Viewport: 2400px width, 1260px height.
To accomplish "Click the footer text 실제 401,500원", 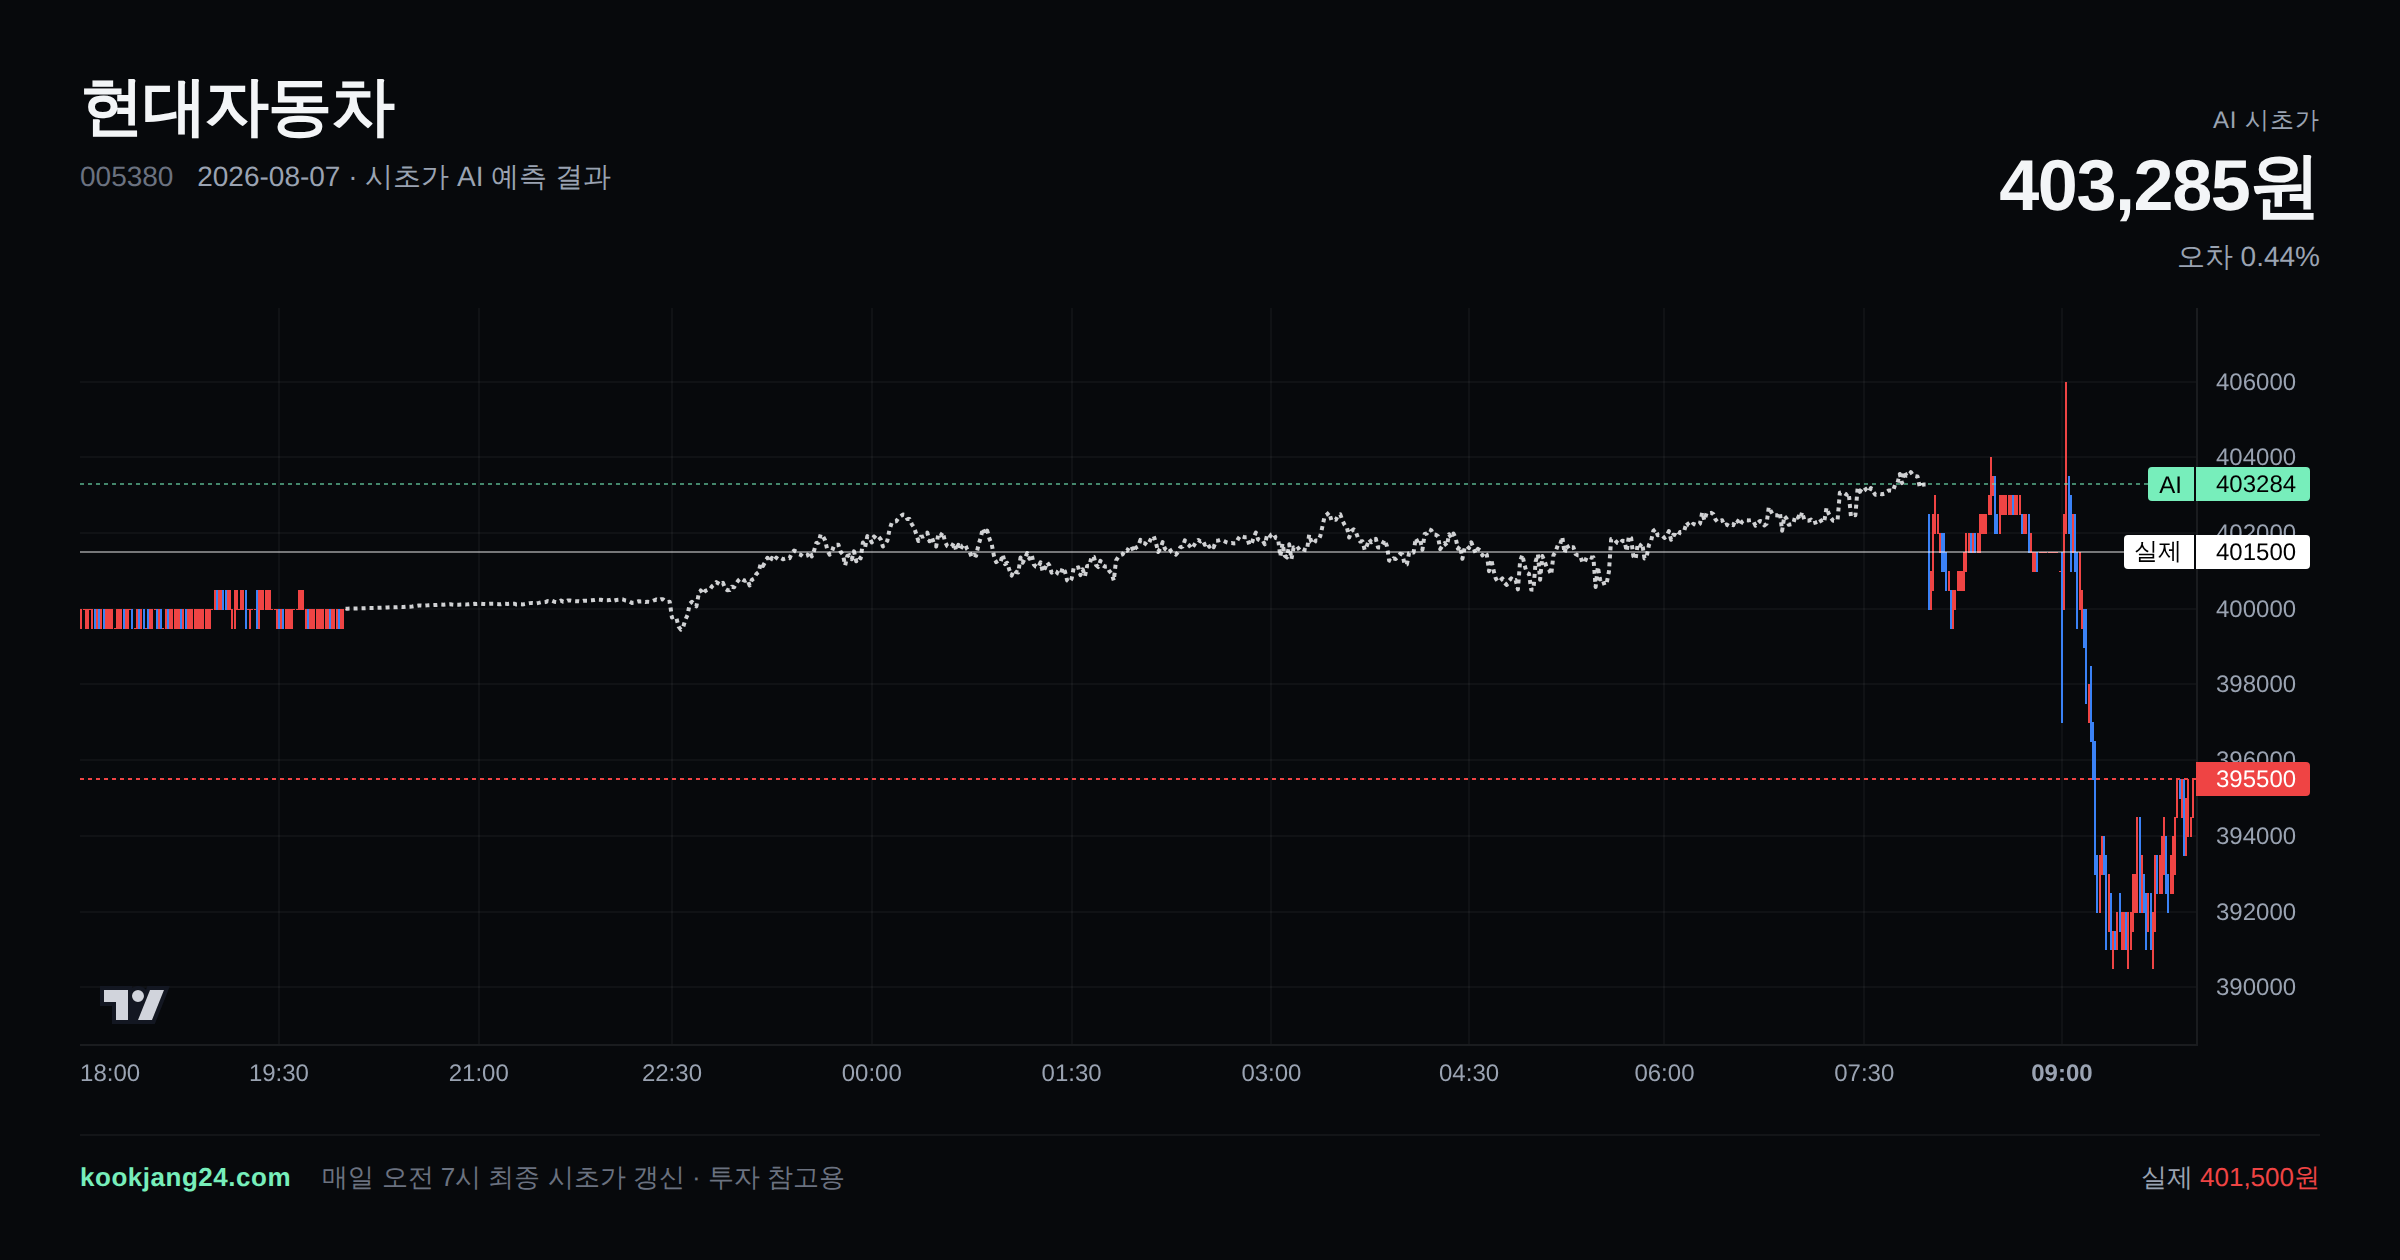I will coord(2229,1177).
